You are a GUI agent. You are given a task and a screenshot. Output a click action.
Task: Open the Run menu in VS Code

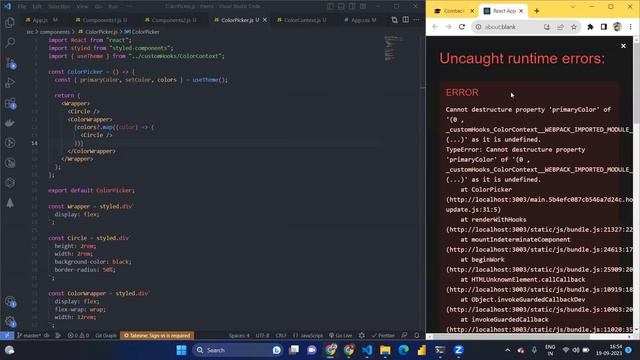[x=113, y=7]
